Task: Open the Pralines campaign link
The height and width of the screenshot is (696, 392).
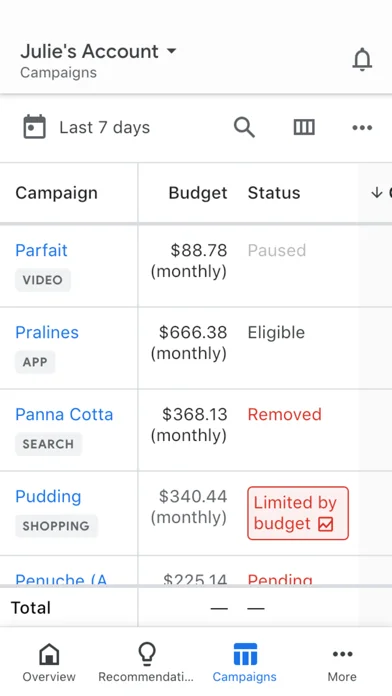Action: (x=47, y=332)
